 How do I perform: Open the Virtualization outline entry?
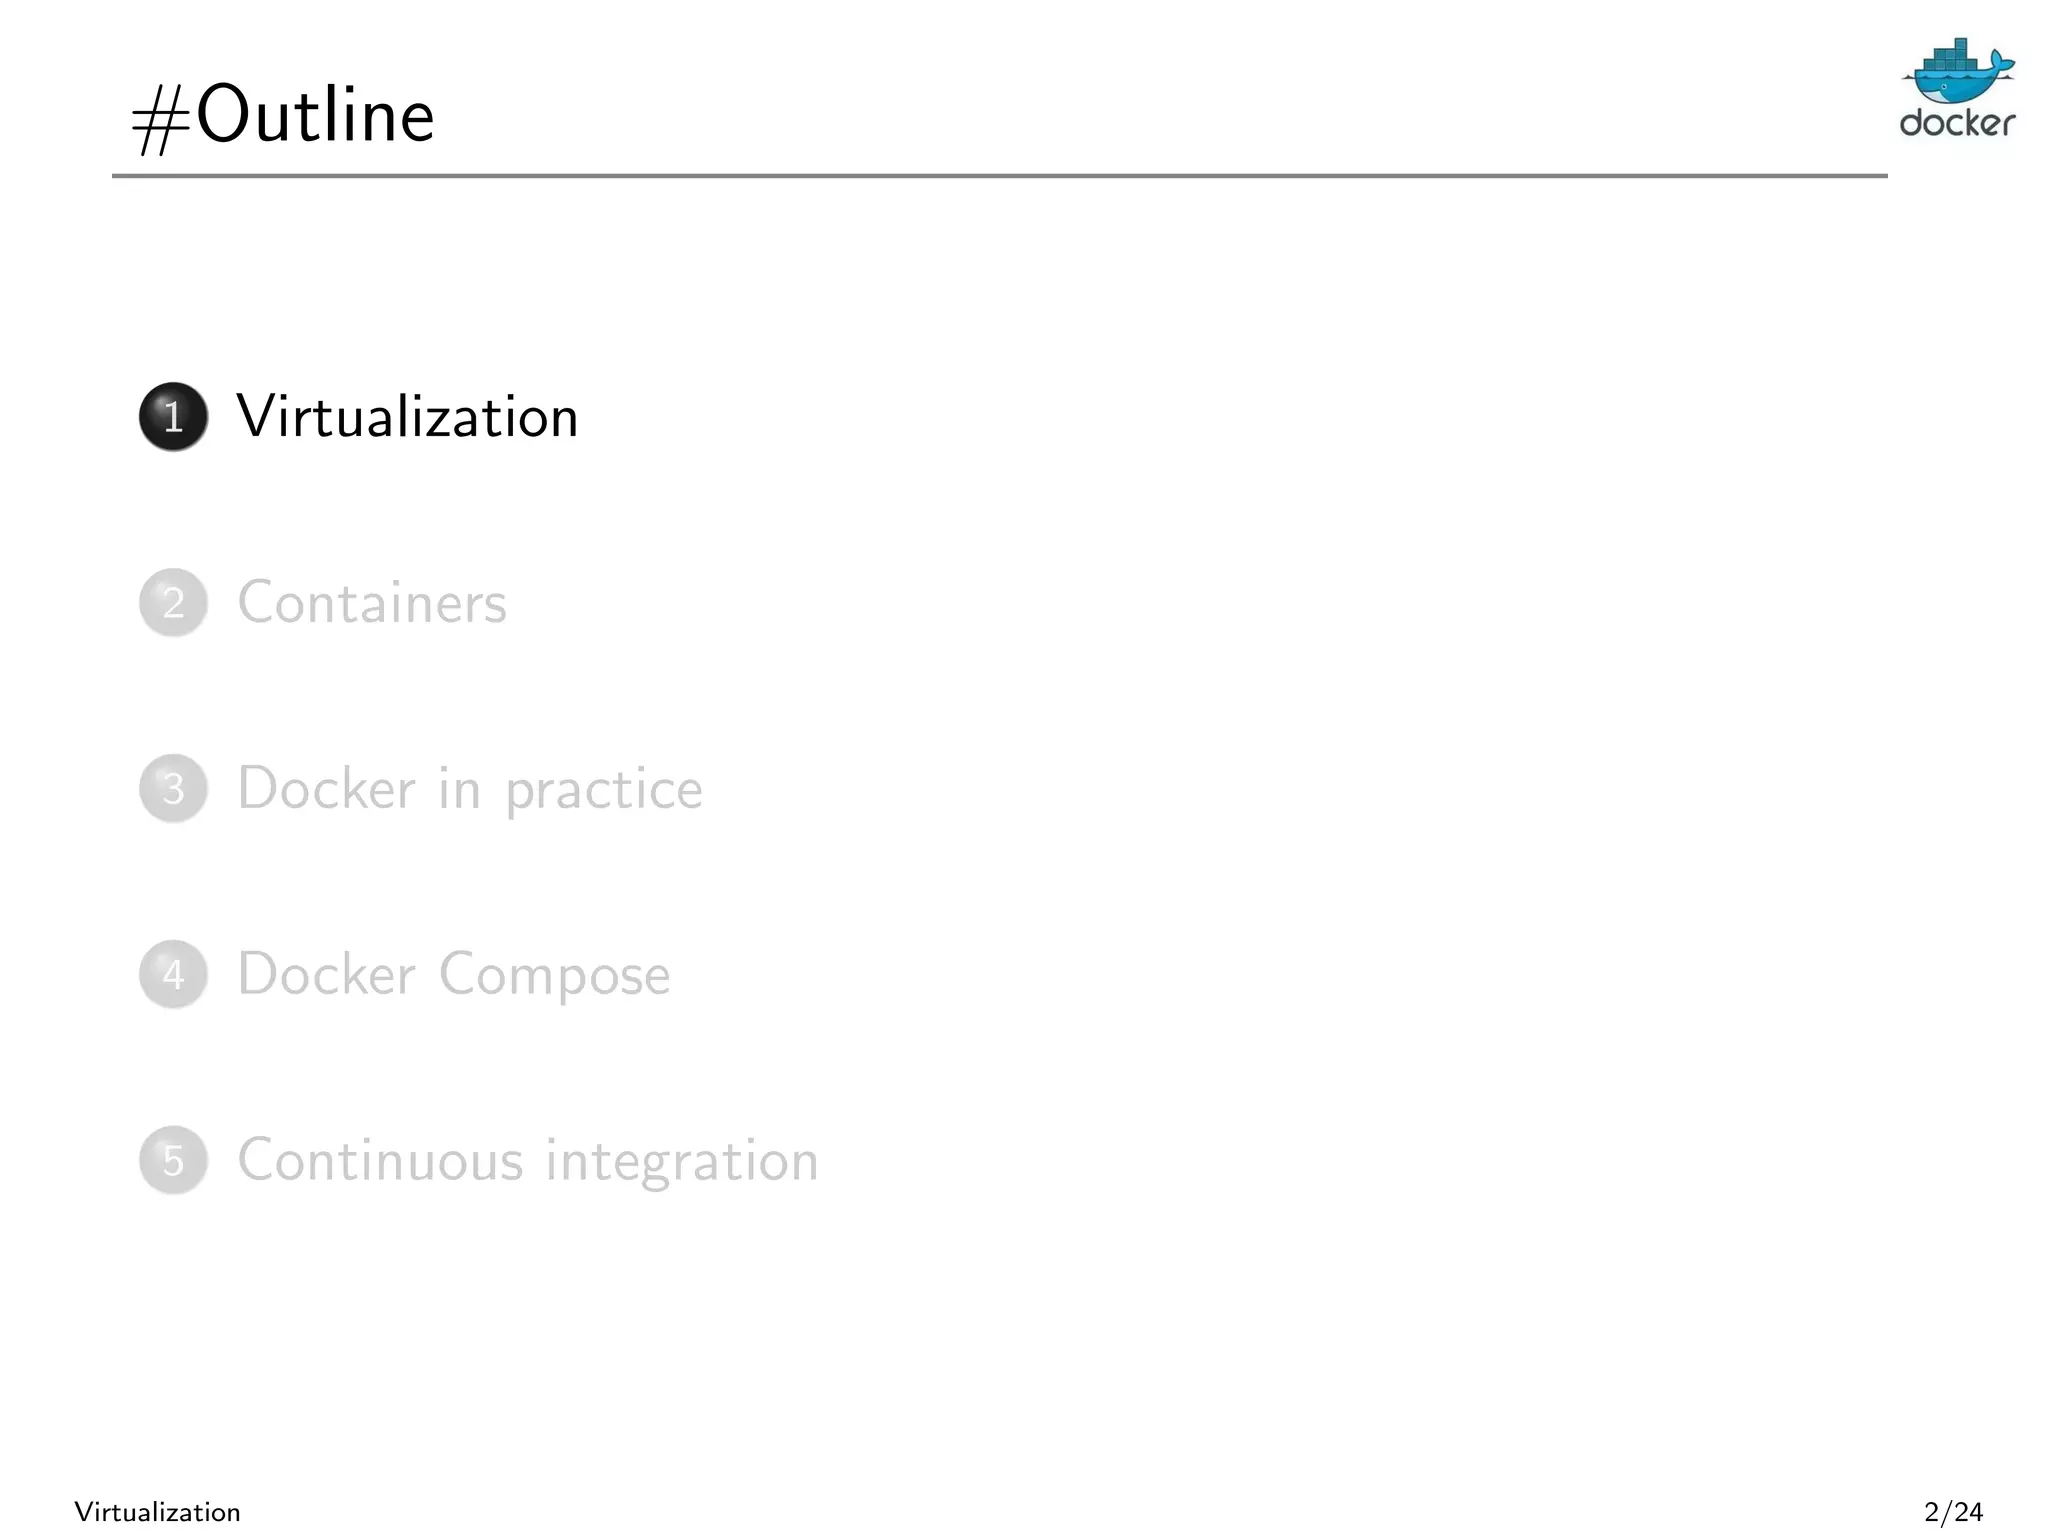pyautogui.click(x=408, y=416)
